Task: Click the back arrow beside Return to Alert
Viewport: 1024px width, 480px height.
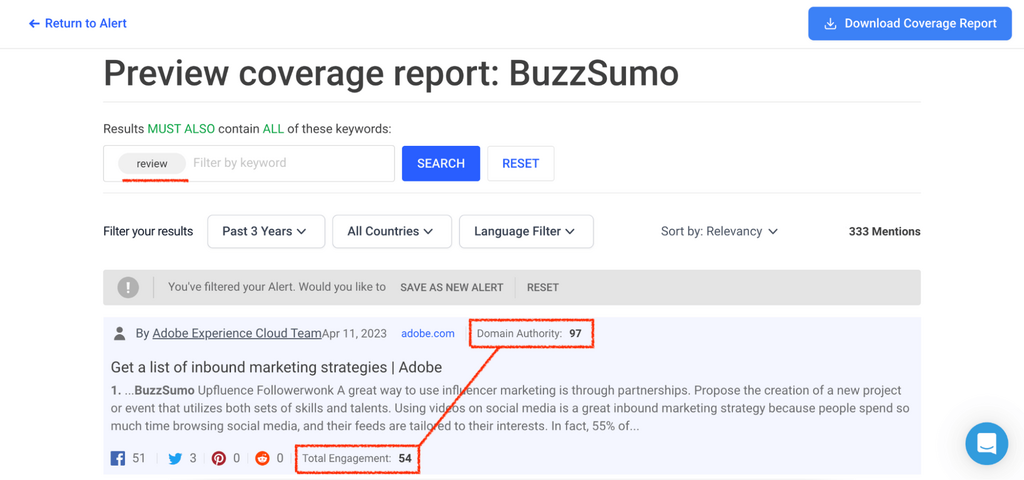Action: pyautogui.click(x=34, y=23)
